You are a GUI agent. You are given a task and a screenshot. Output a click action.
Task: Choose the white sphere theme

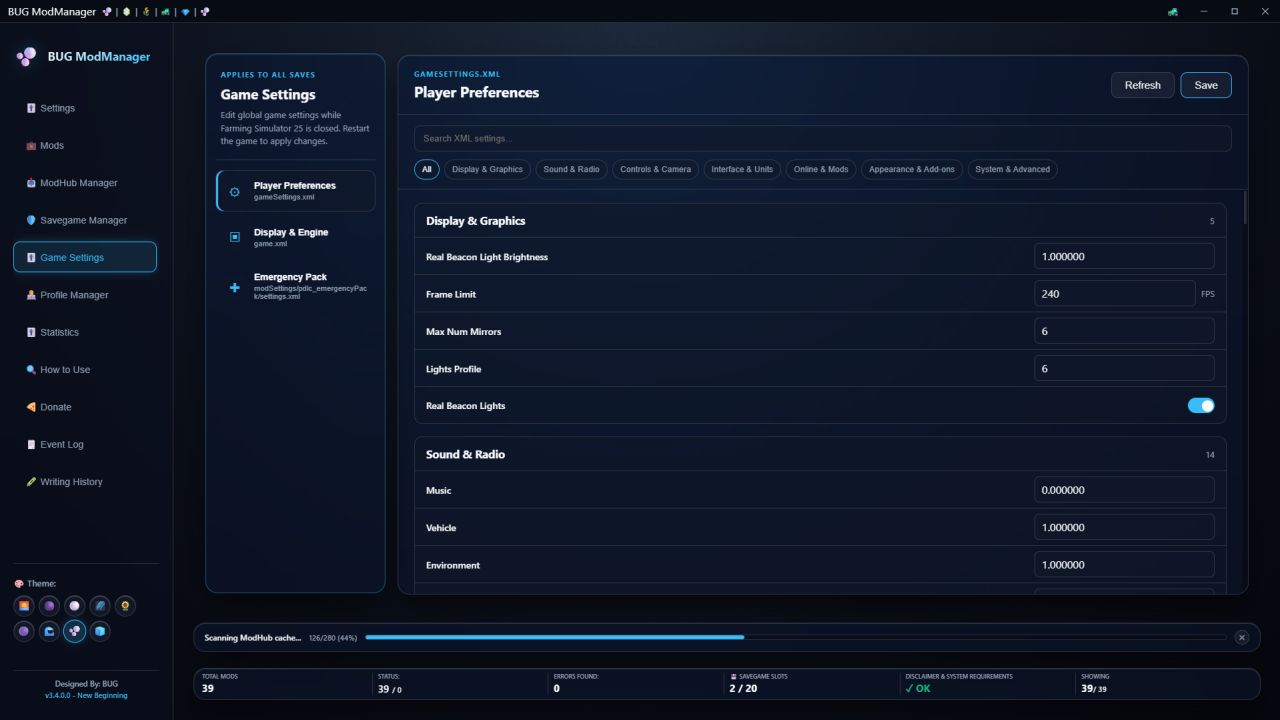[74, 606]
